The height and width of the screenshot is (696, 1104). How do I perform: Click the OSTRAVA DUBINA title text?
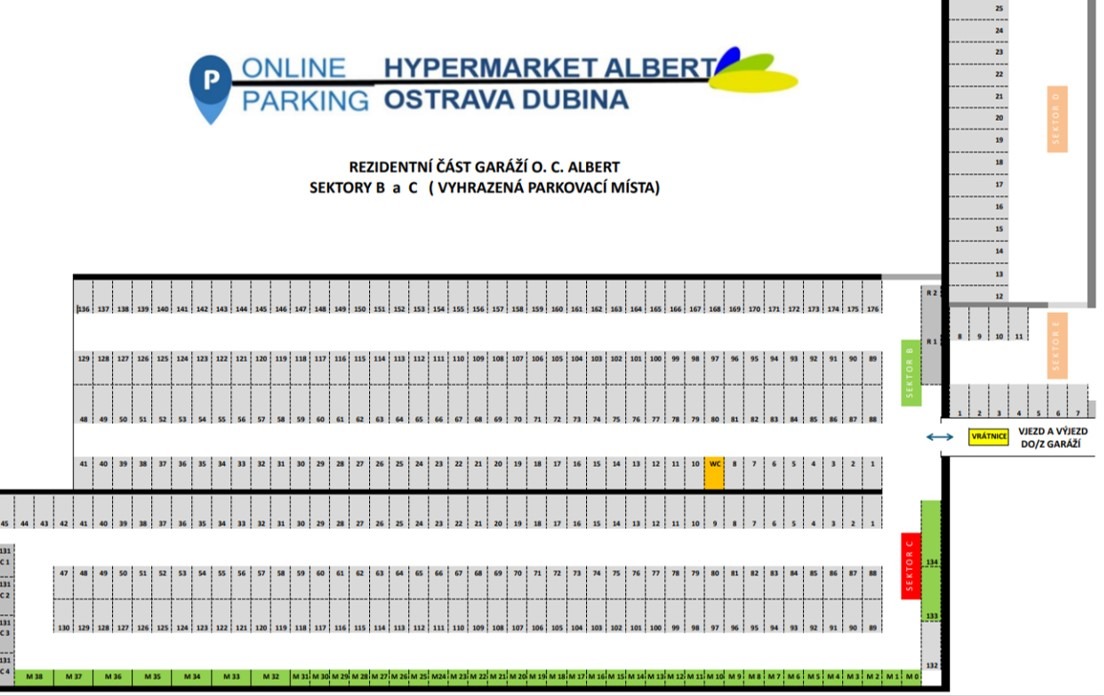506,100
